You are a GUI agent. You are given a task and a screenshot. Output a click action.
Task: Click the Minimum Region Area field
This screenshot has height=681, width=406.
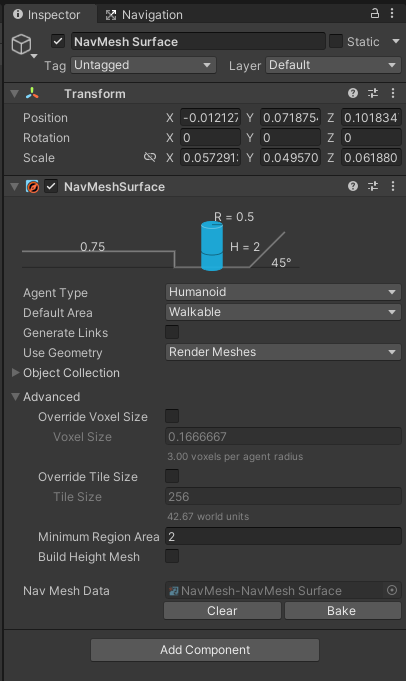(283, 536)
